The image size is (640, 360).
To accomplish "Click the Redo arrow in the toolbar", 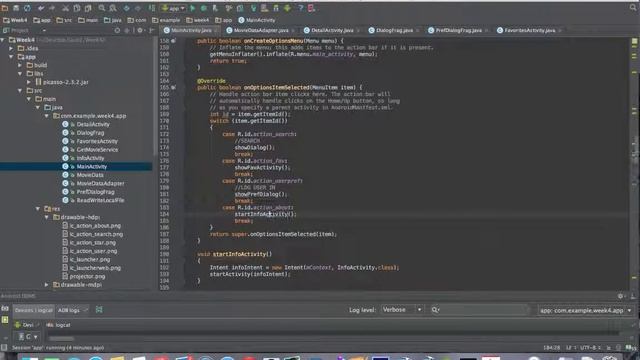I will (x=52, y=8).
